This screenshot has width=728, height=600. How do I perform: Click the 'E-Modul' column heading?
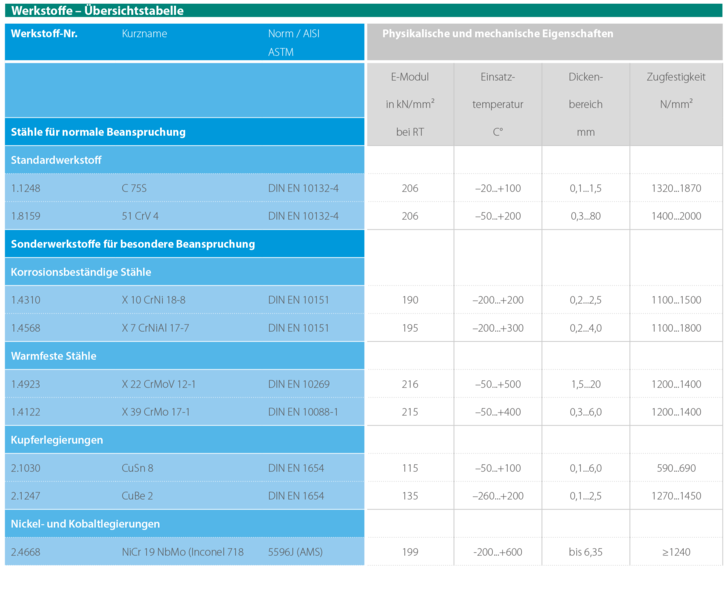click(x=410, y=77)
